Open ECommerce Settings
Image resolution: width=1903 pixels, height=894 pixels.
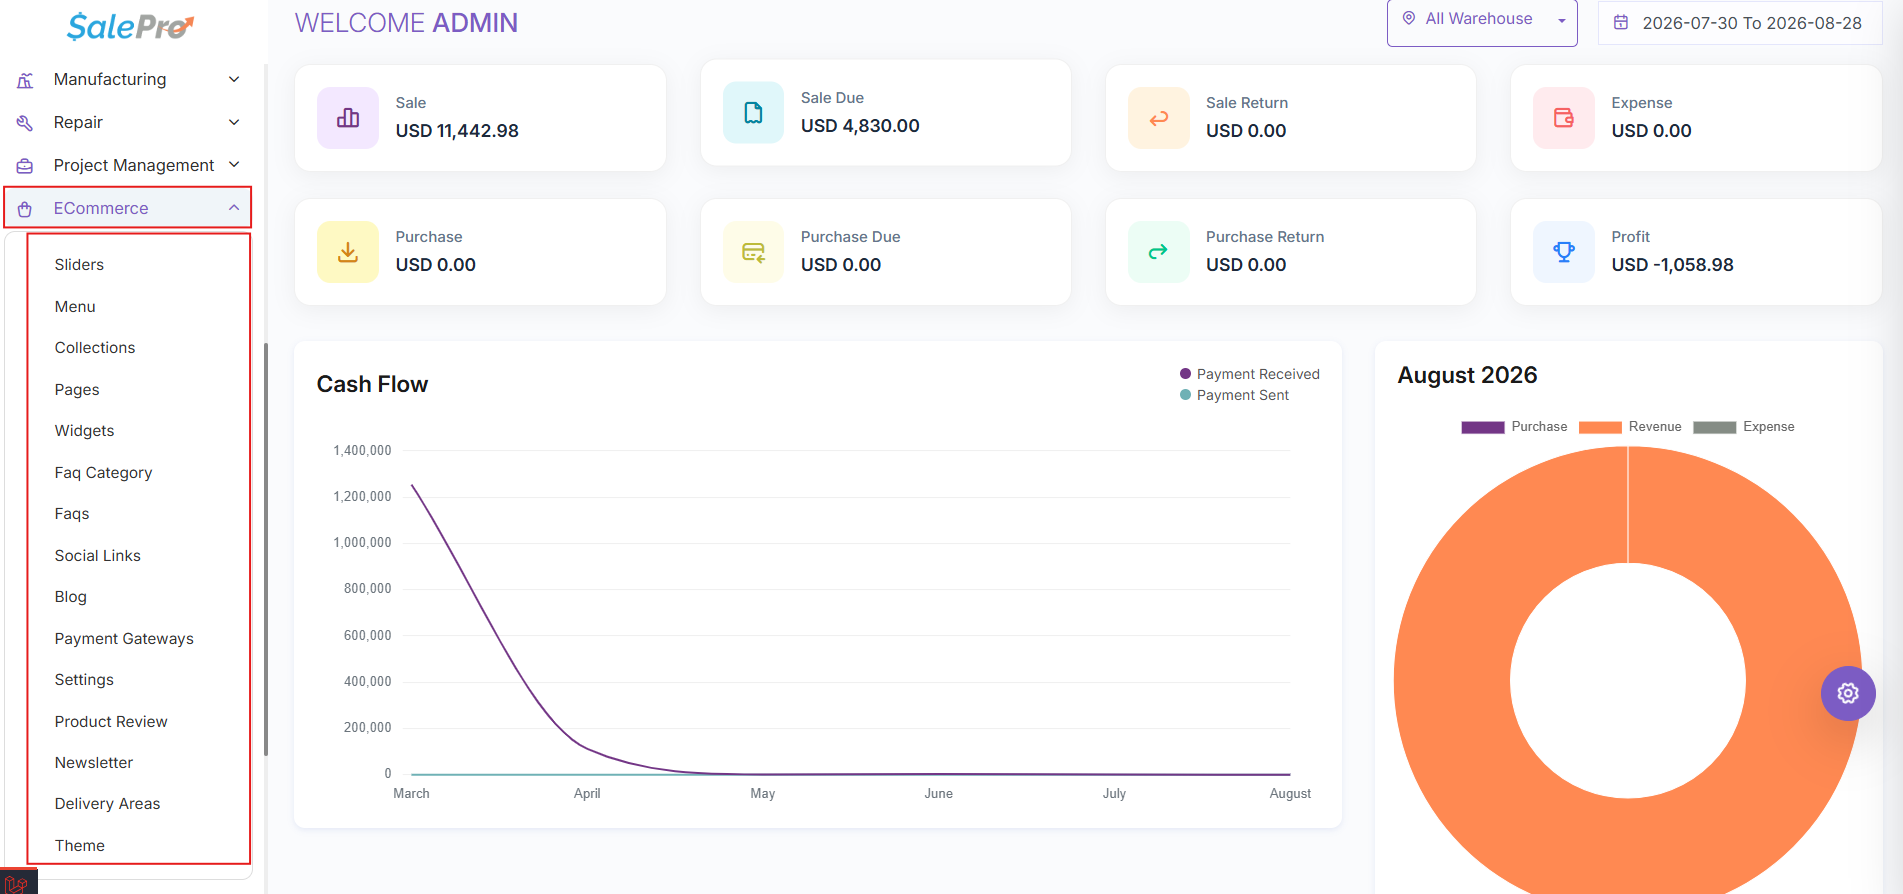coord(84,679)
